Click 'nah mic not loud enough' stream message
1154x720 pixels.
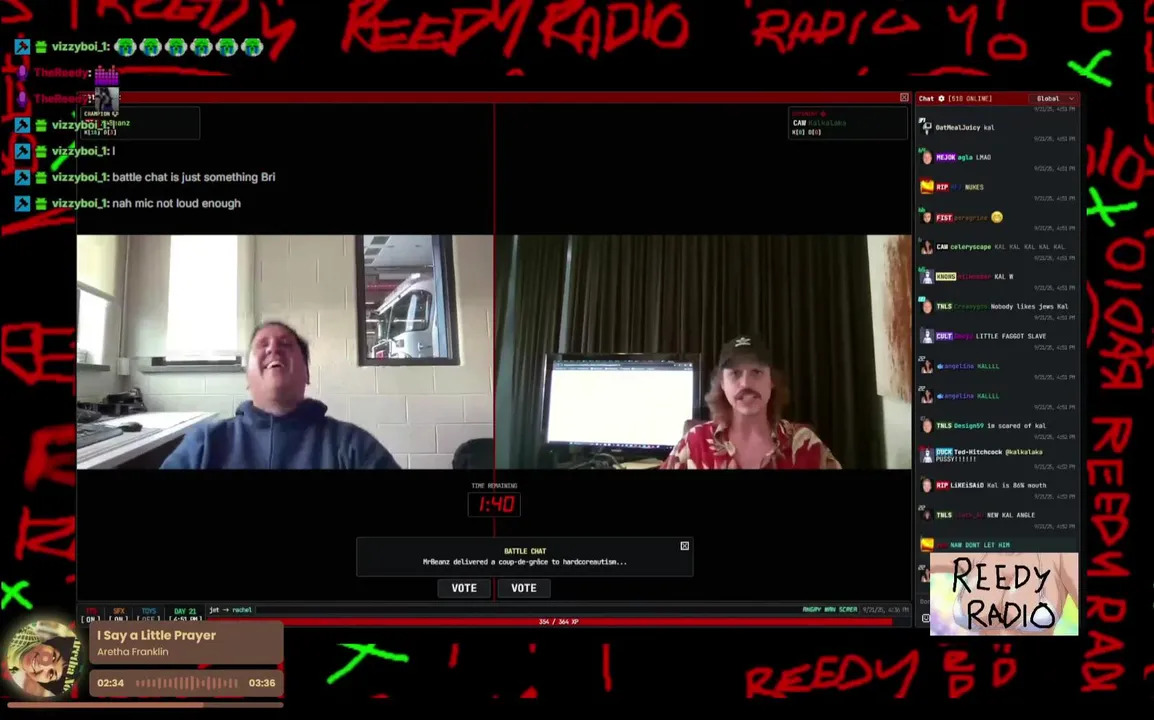click(176, 203)
